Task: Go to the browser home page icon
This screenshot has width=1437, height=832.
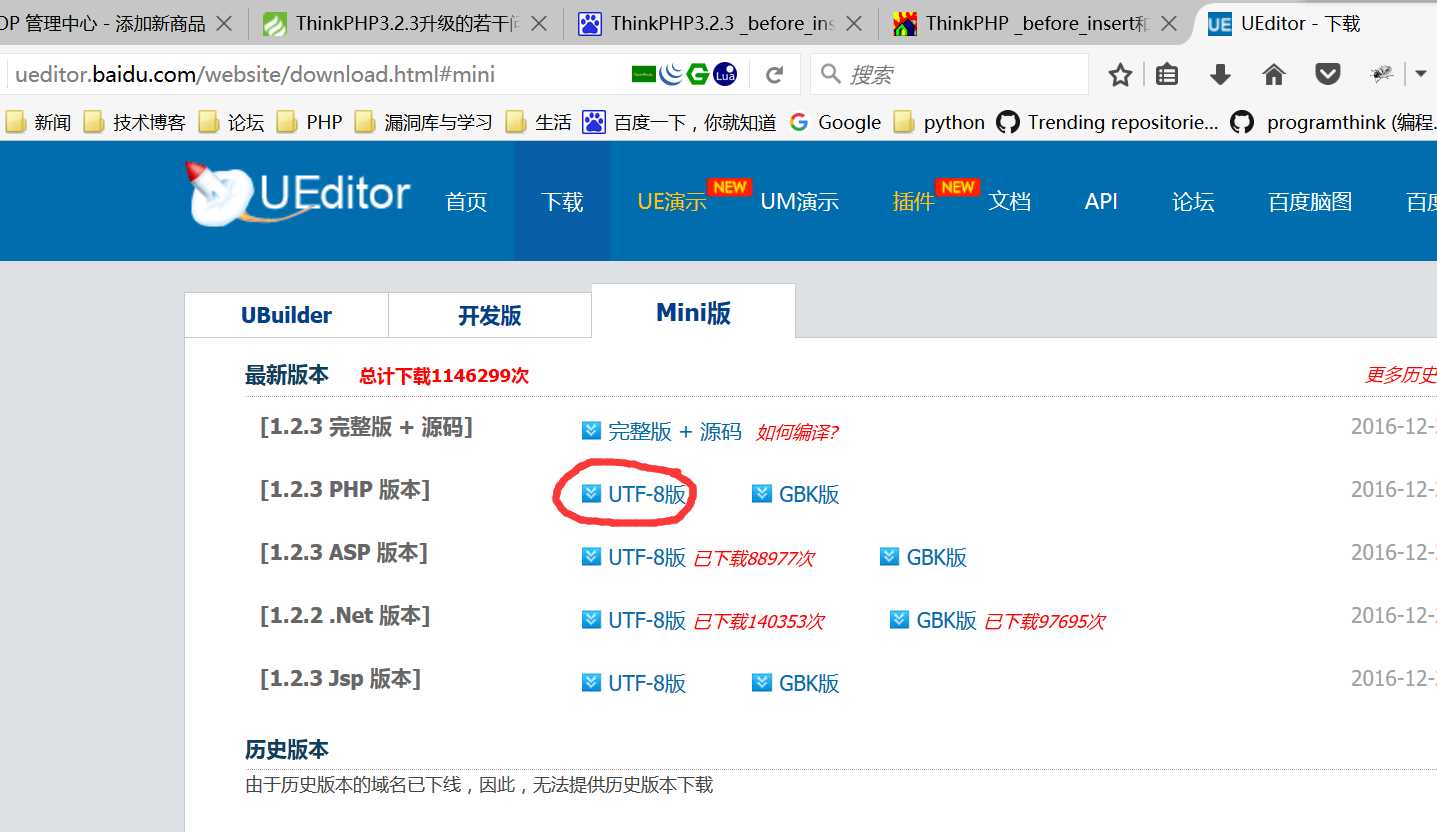Action: 1273,74
